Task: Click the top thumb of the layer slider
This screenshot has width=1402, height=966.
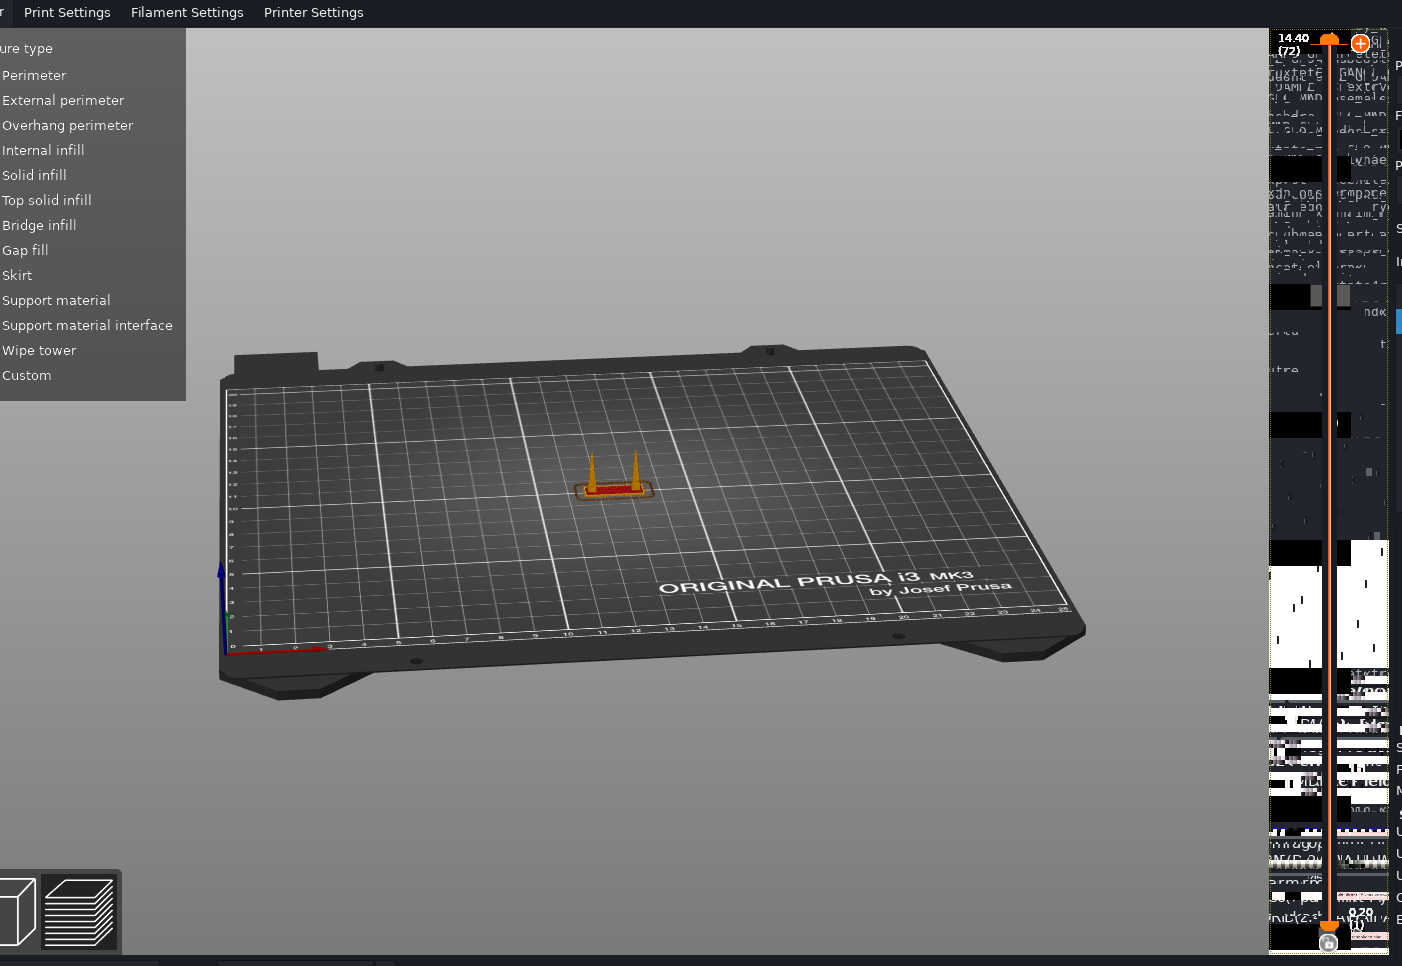Action: (x=1329, y=40)
